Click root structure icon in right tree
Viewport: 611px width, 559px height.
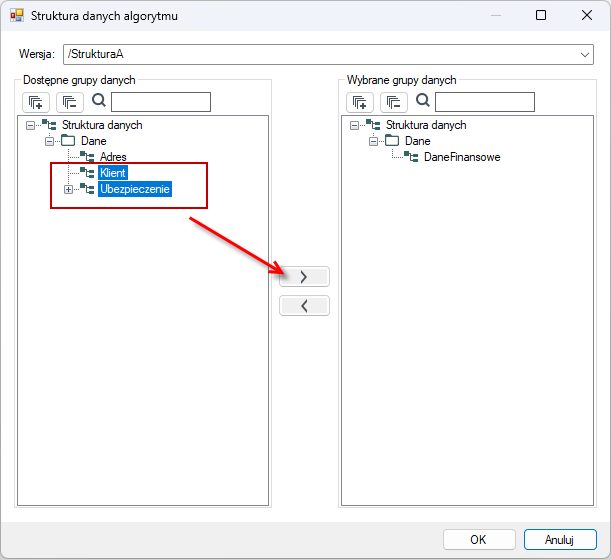(373, 125)
